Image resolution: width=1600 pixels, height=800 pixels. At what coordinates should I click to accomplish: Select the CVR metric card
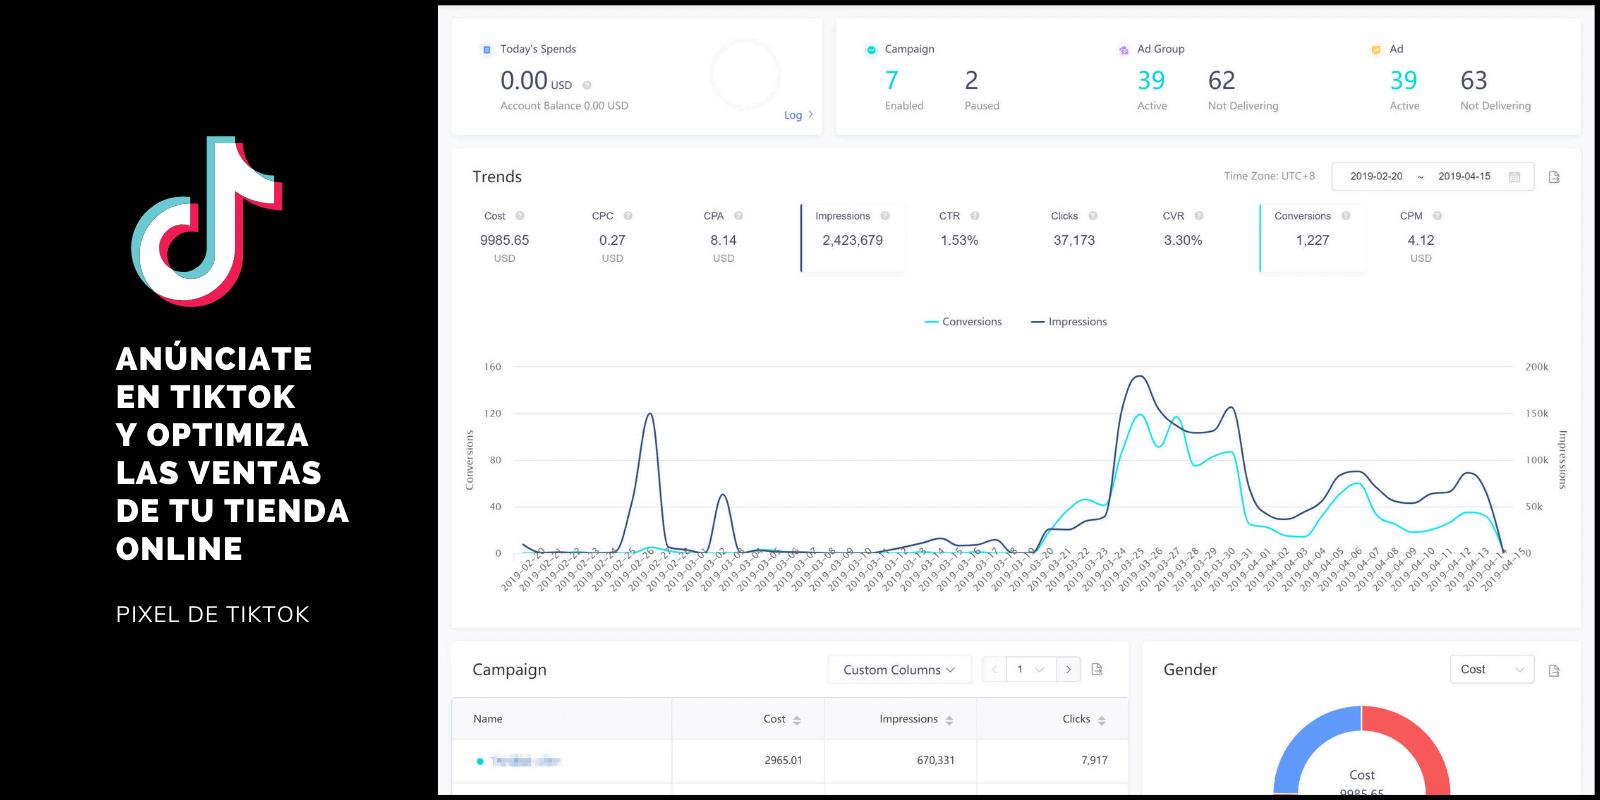tap(1183, 238)
